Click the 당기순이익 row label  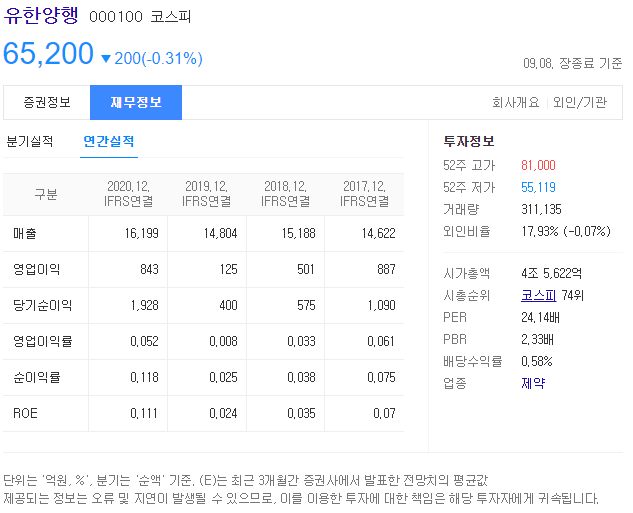point(42,305)
